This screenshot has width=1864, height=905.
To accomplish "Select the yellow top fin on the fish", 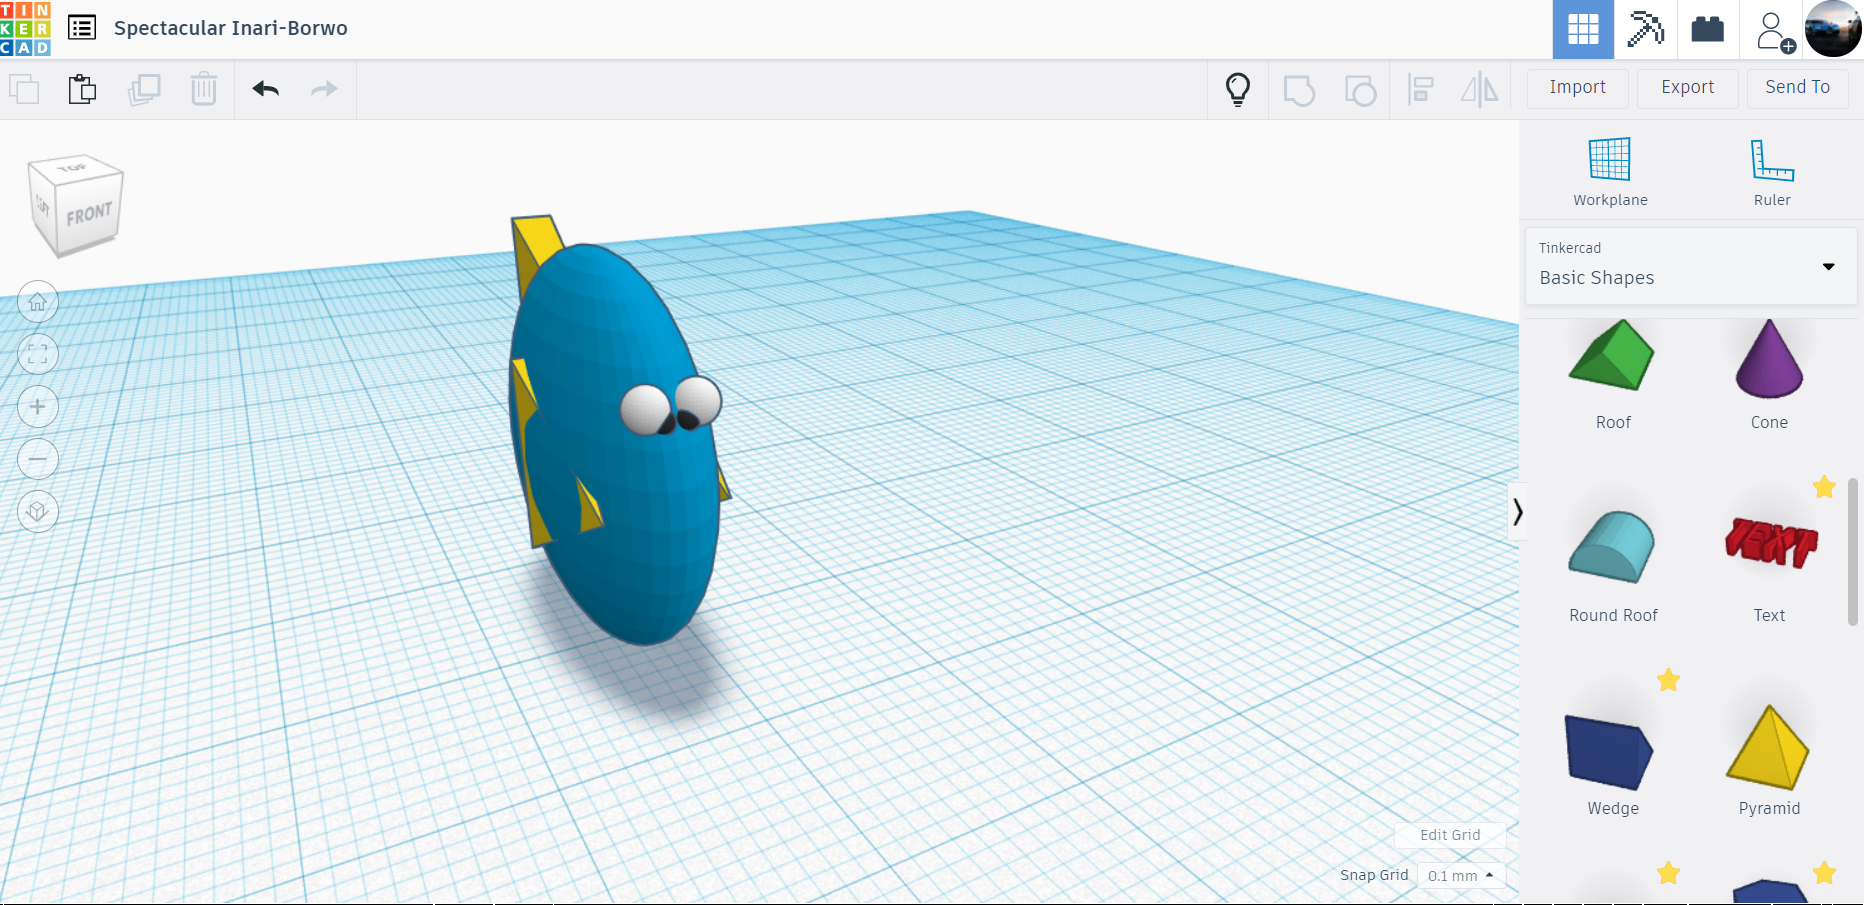I will tap(537, 240).
